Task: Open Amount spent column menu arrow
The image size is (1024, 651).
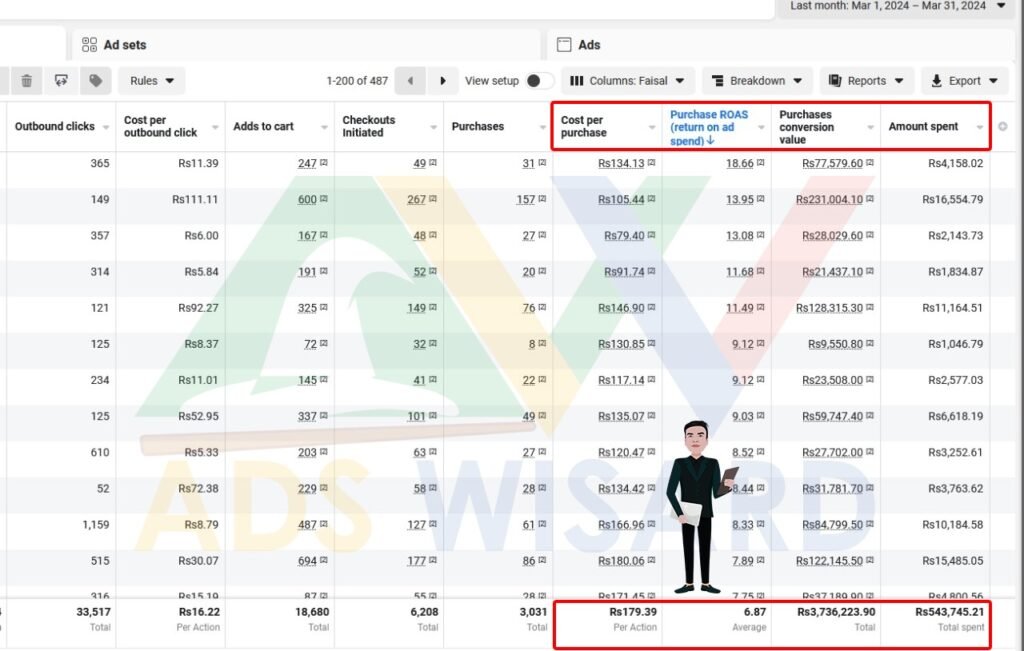Action: coord(980,127)
